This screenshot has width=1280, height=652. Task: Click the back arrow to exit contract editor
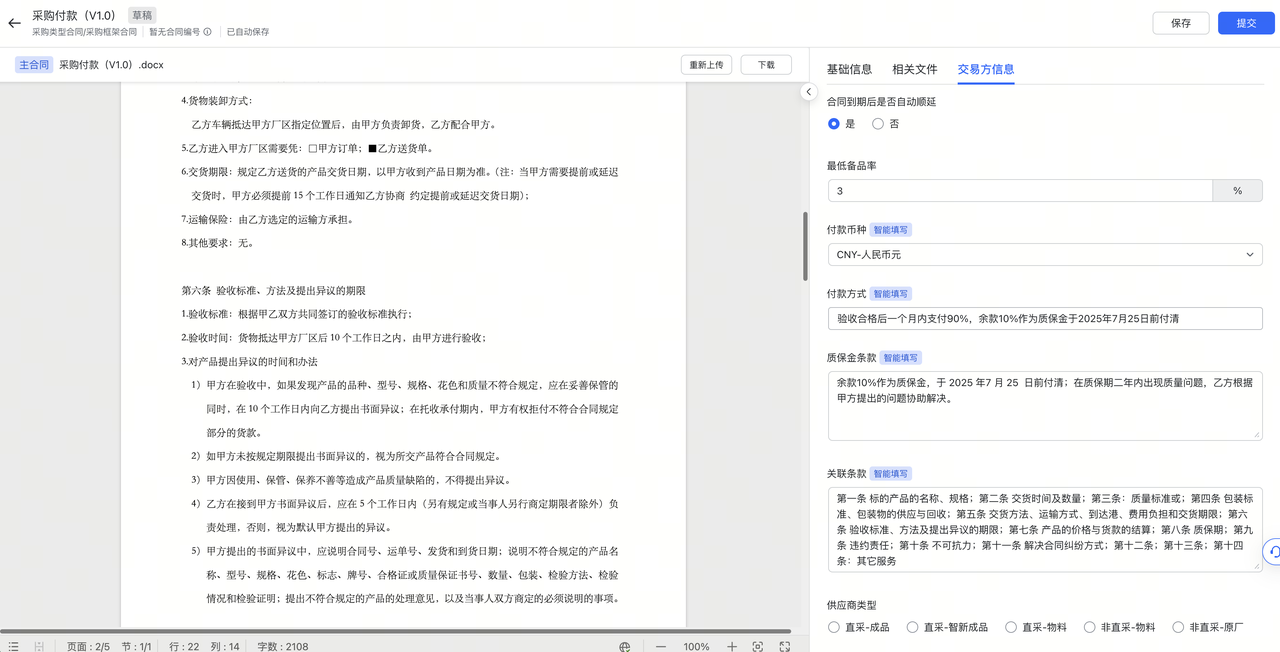(14, 22)
